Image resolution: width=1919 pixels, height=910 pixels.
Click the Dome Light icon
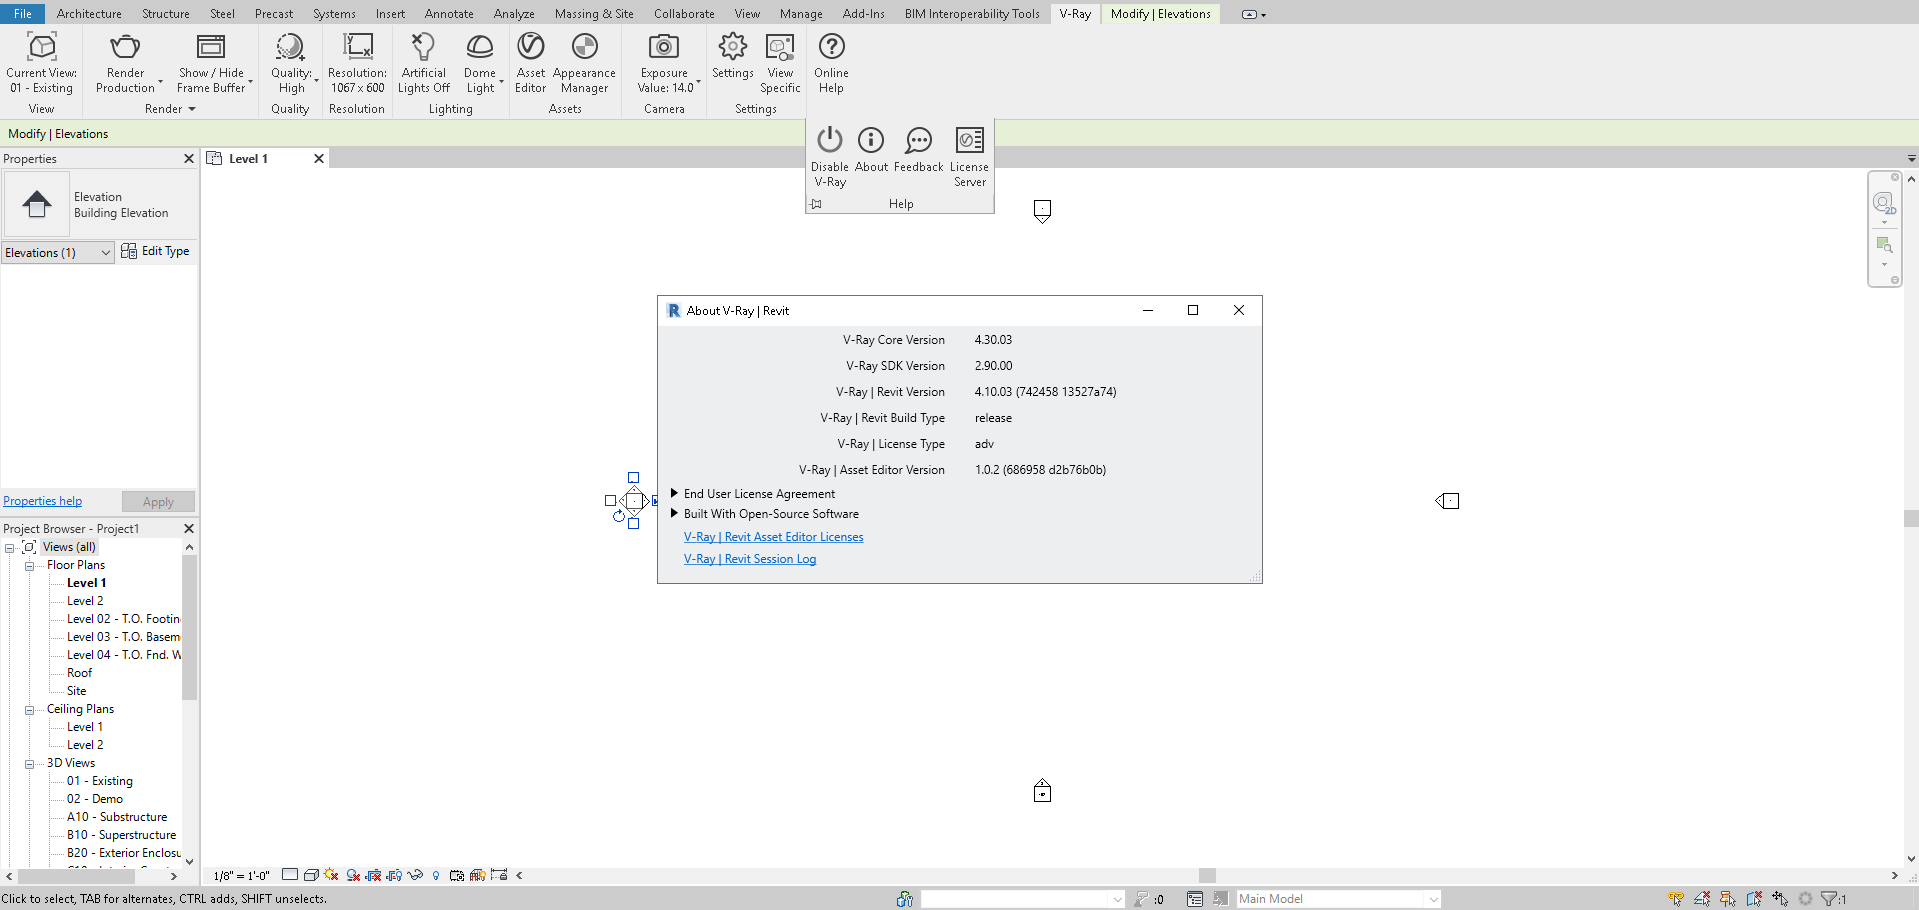(x=480, y=47)
